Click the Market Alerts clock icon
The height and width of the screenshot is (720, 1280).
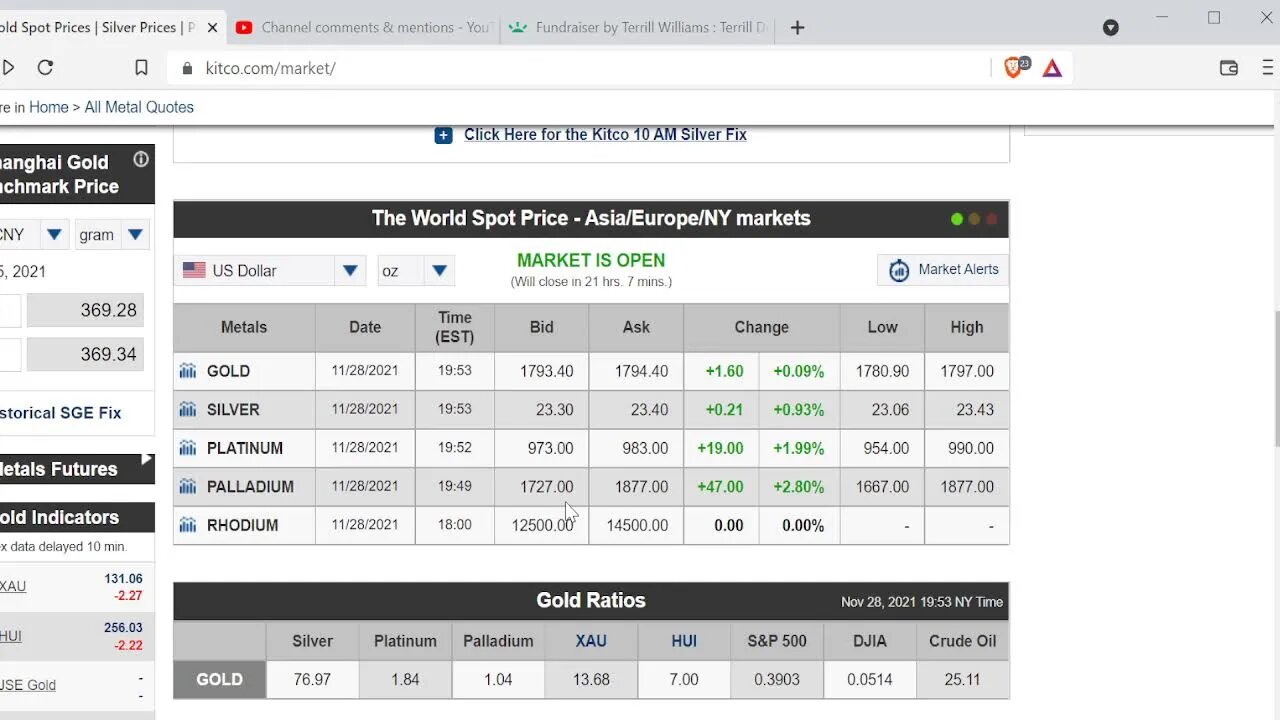tap(899, 270)
